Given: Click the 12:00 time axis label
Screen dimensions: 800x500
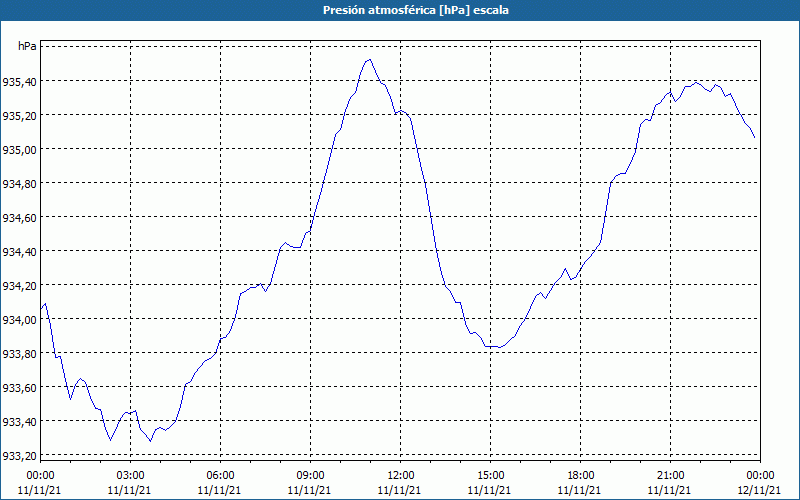Looking at the screenshot, I should coord(400,476).
